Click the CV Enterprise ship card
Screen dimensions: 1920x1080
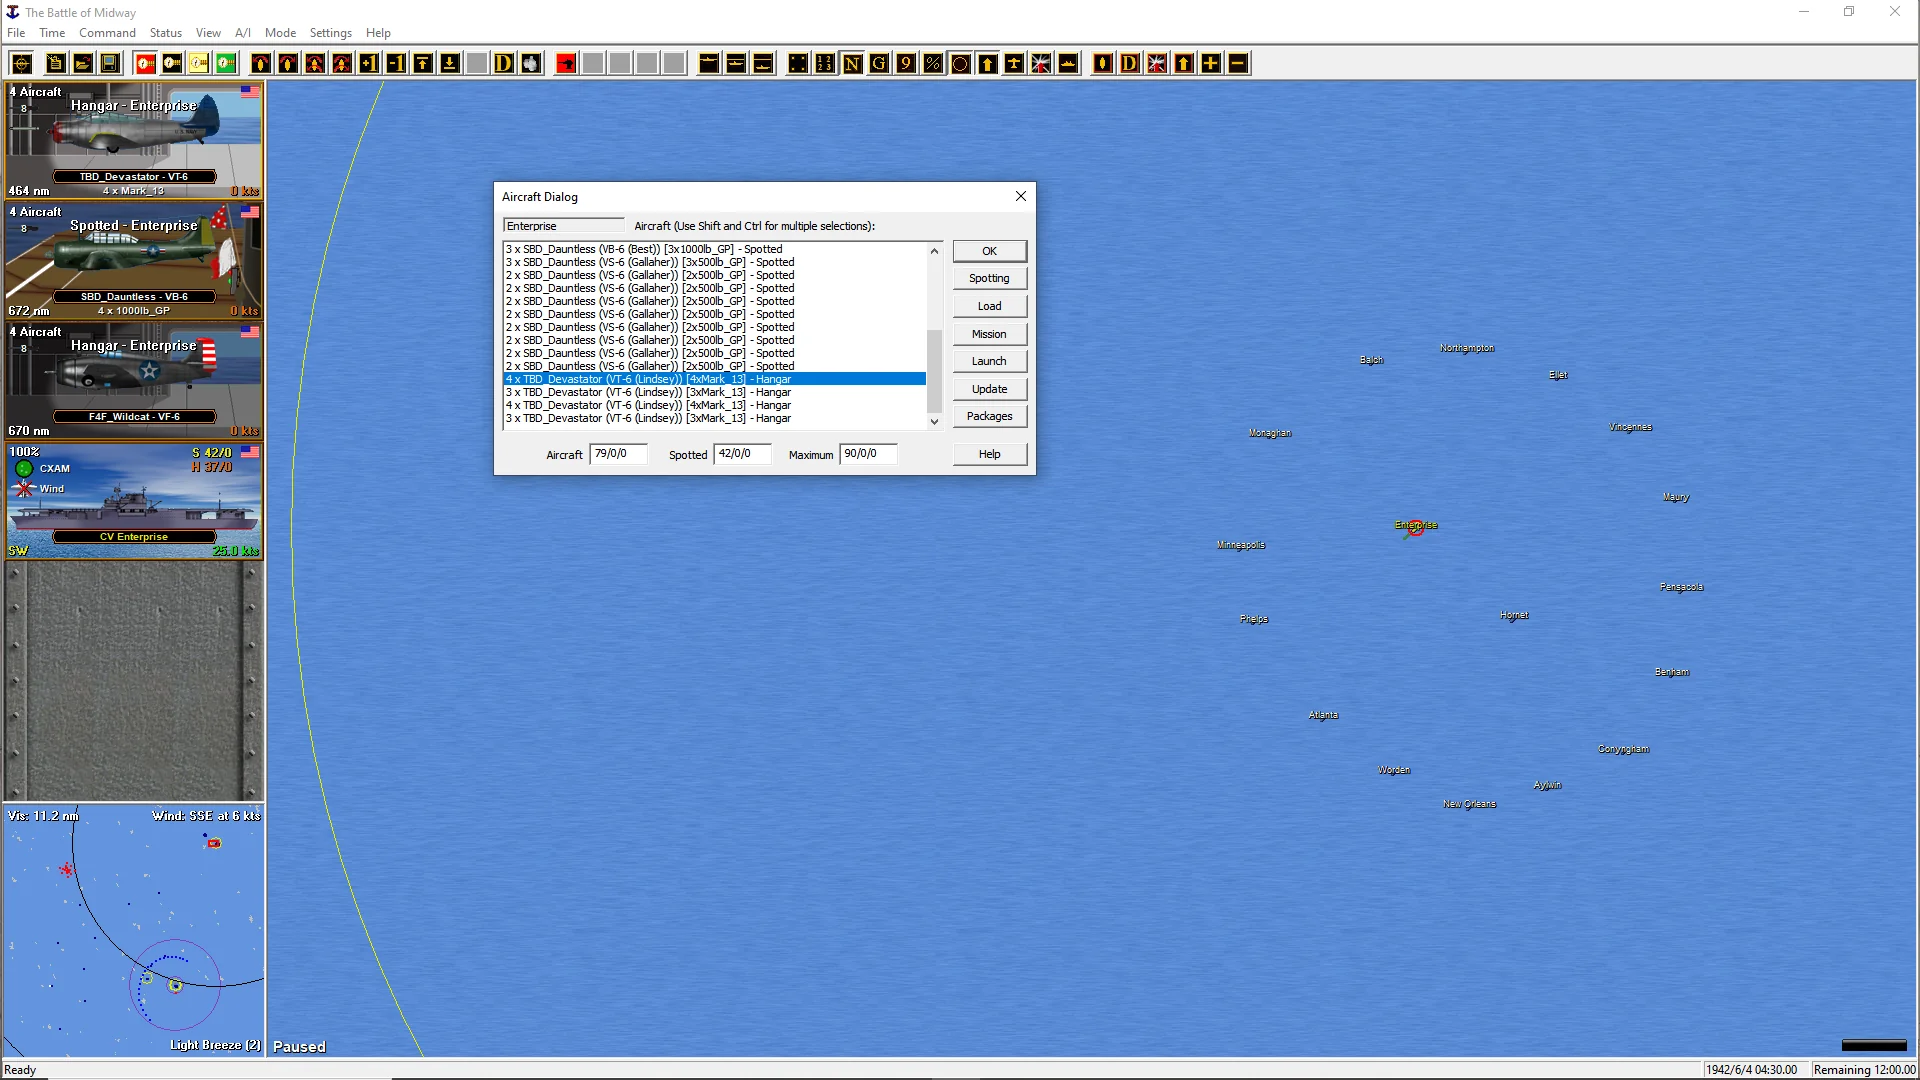[x=134, y=501]
